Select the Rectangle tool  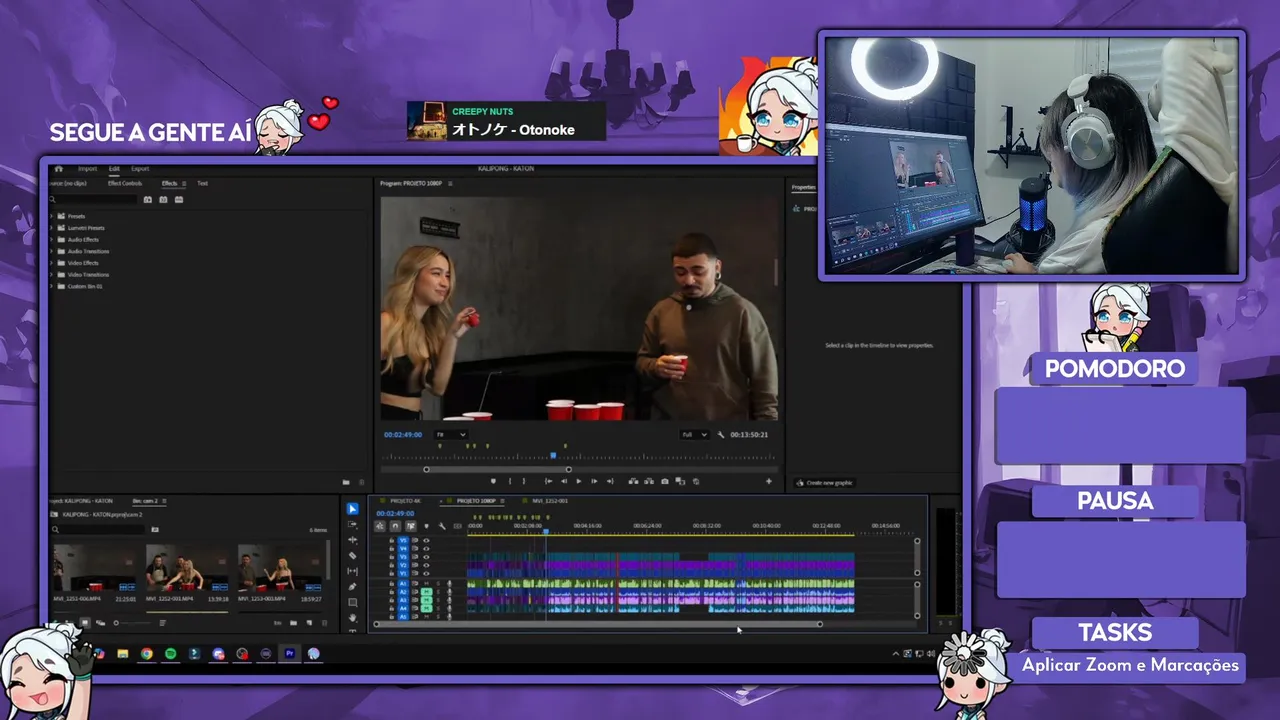click(x=352, y=602)
